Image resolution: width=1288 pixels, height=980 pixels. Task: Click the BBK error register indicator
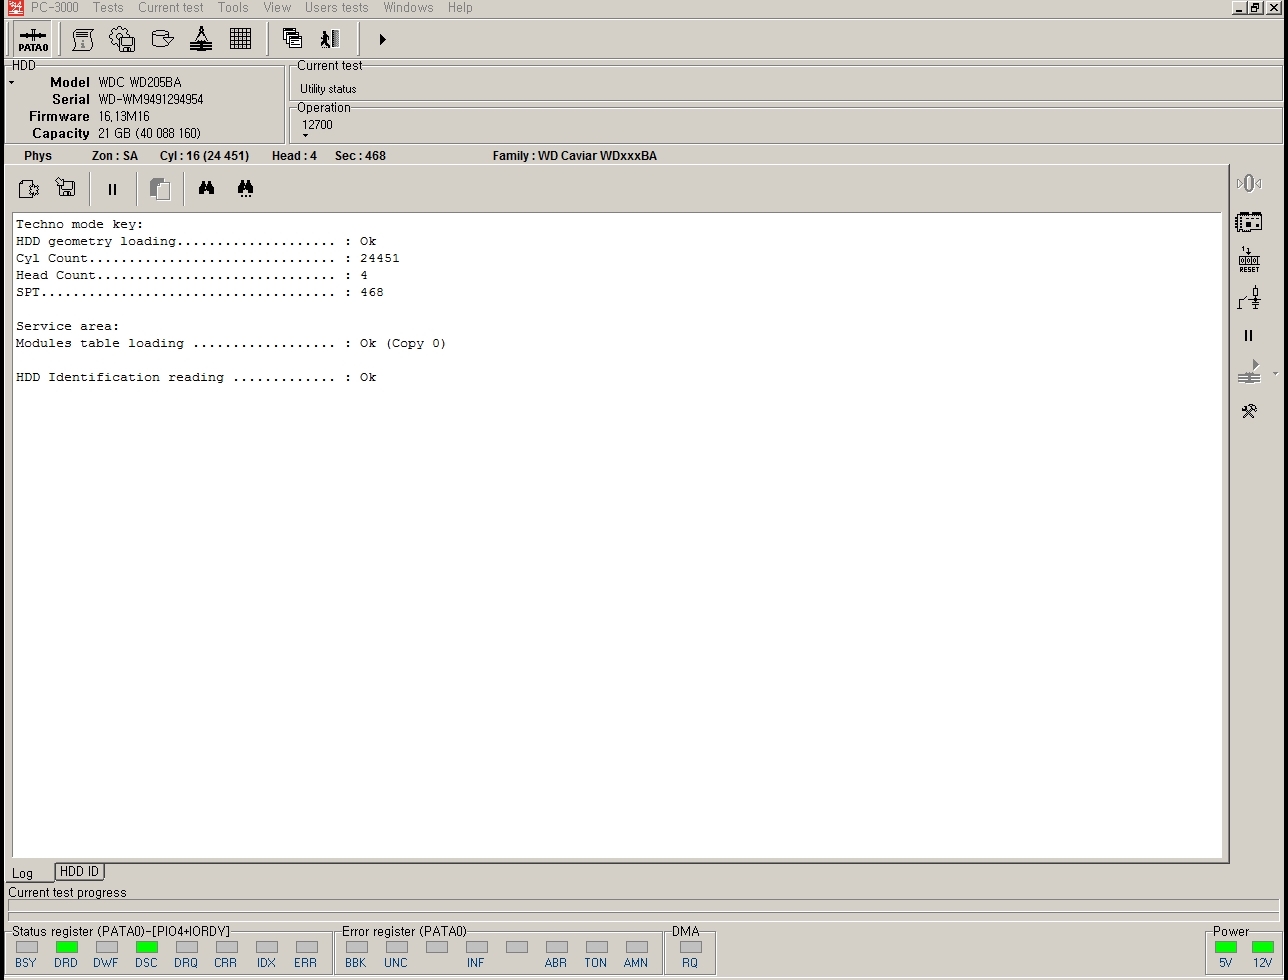356,947
